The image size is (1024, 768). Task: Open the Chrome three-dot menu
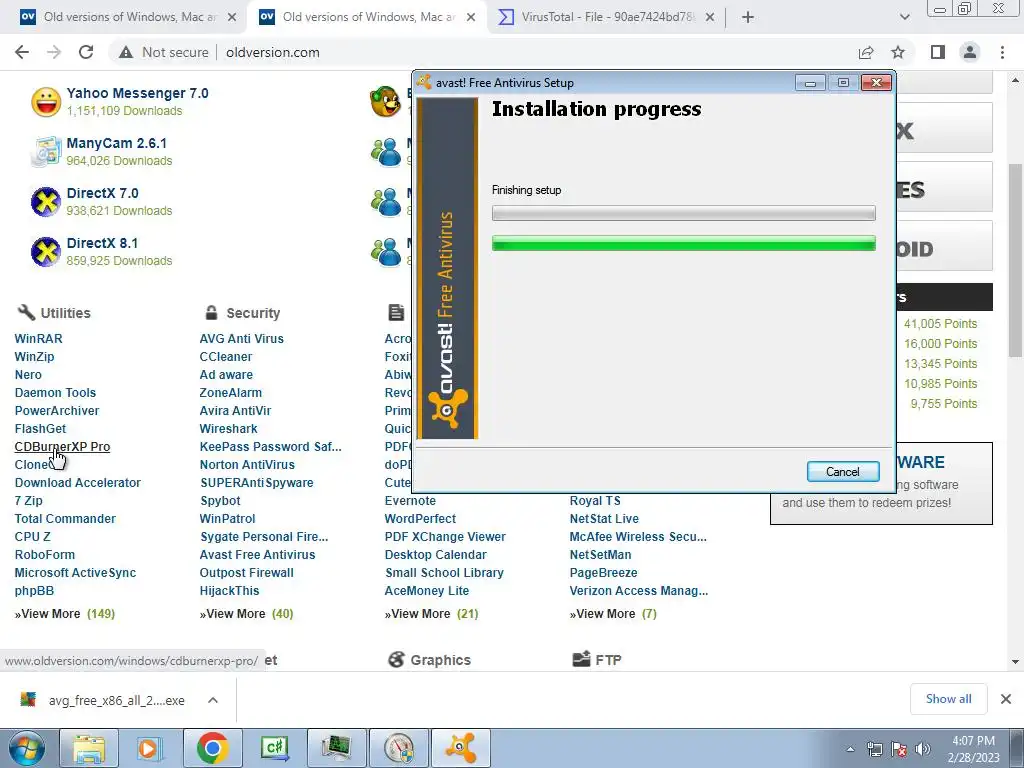click(1002, 52)
